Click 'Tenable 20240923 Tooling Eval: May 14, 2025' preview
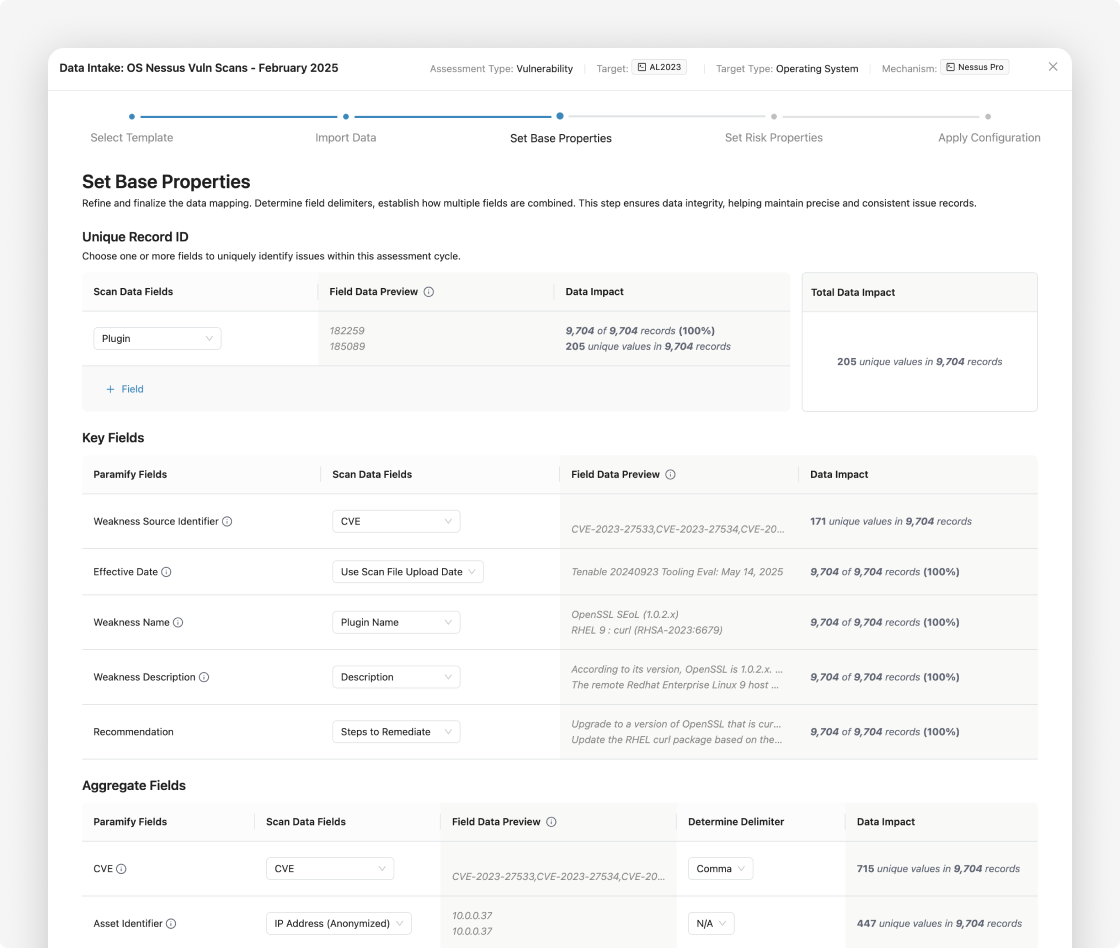 [677, 572]
